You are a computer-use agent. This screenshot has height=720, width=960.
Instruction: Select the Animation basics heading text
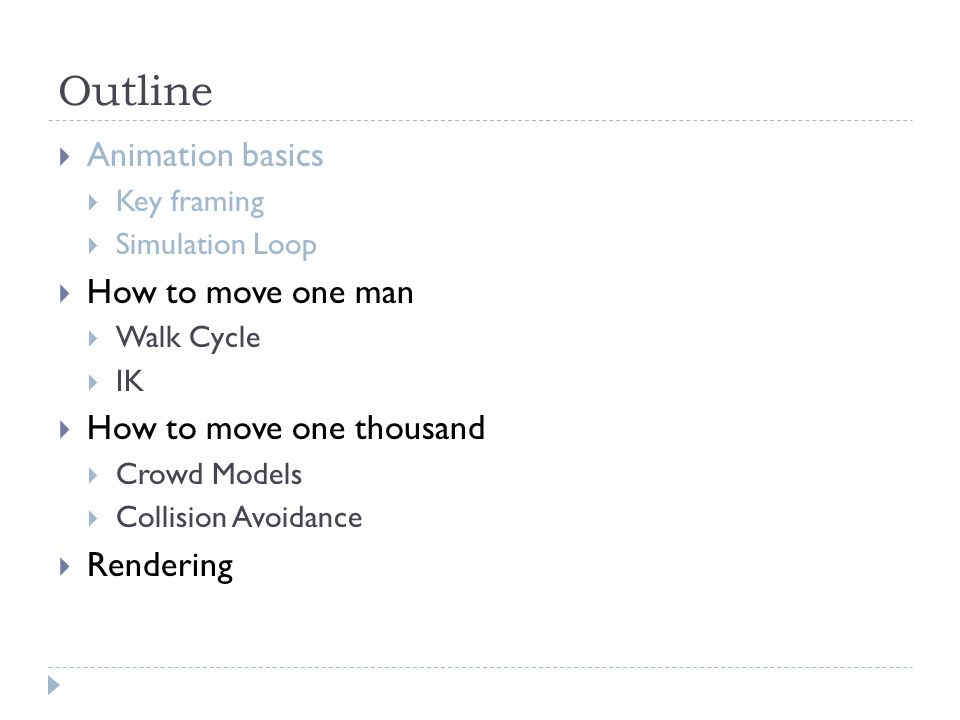205,155
